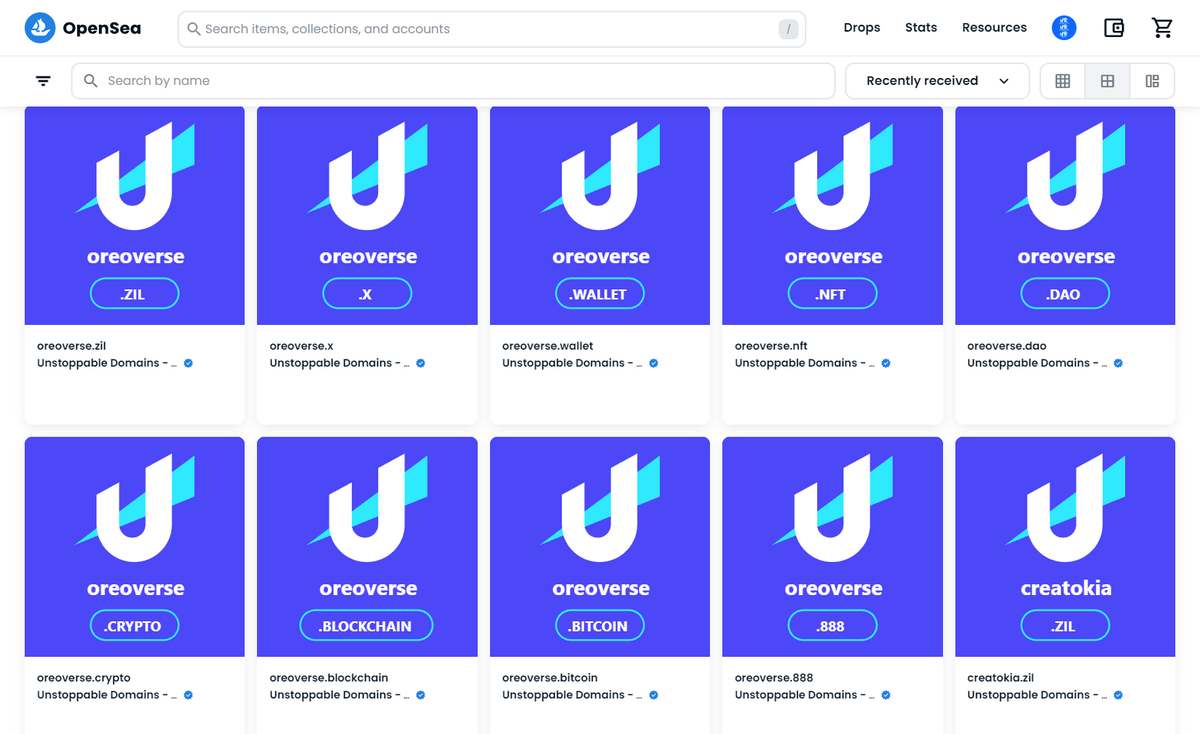Open Unstoppable Domains collection under oreoverse.bitcoin
Screen dimensions: 1200x734
572,695
